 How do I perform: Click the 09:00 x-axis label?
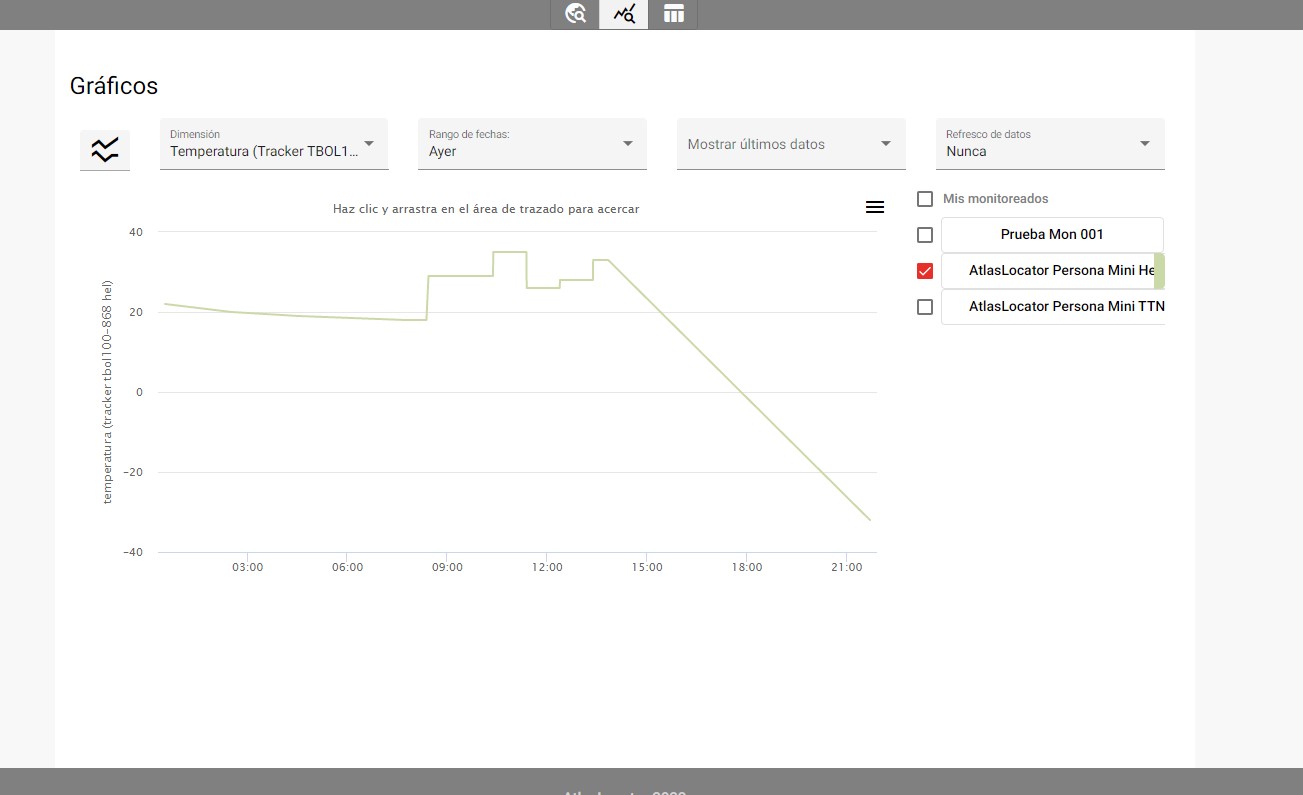tap(447, 567)
